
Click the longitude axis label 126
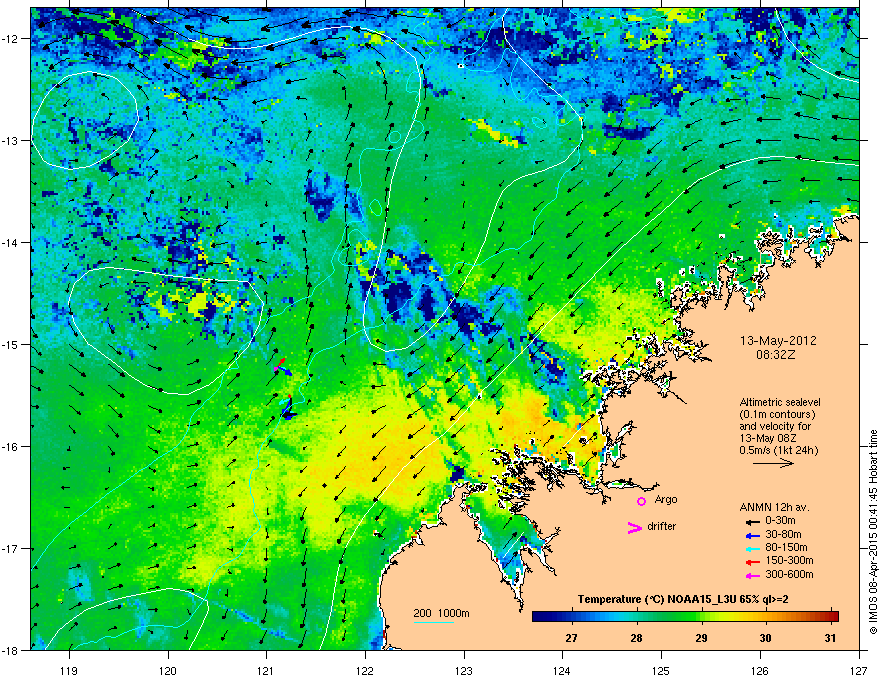coord(760,670)
